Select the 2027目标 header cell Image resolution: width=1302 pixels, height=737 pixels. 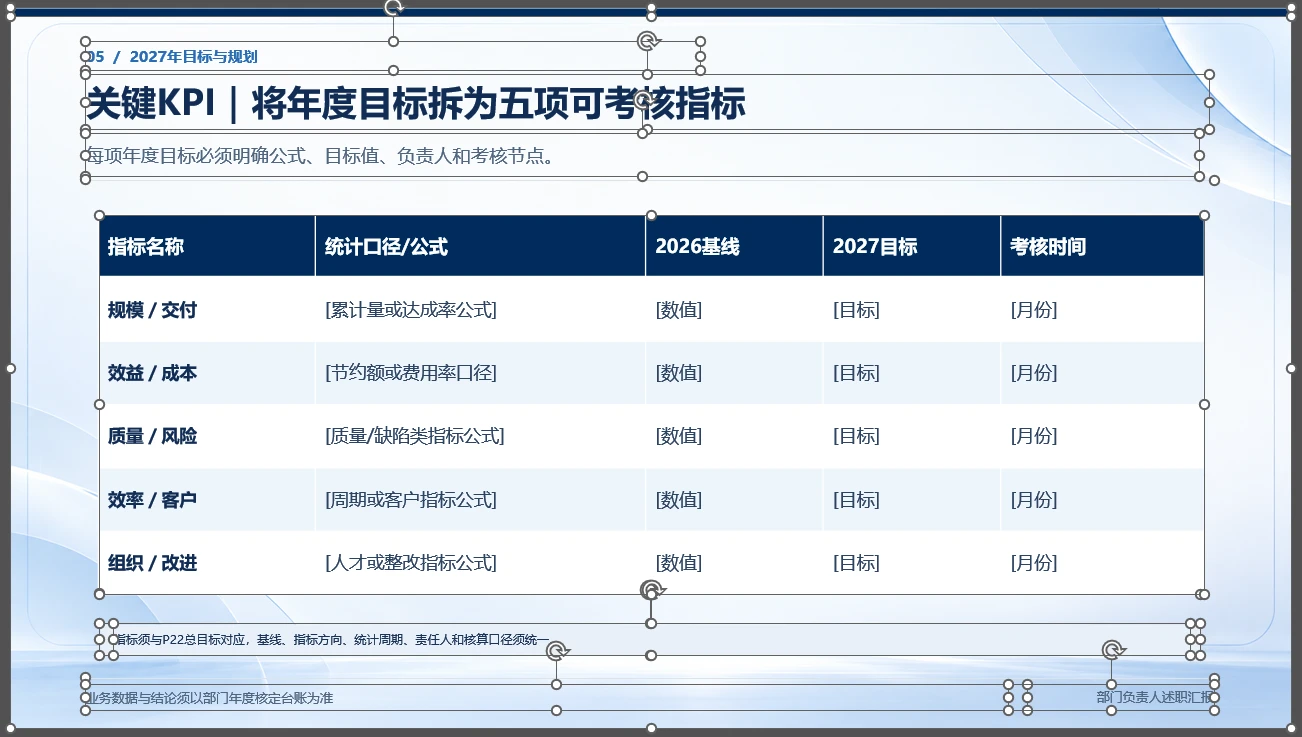(912, 246)
